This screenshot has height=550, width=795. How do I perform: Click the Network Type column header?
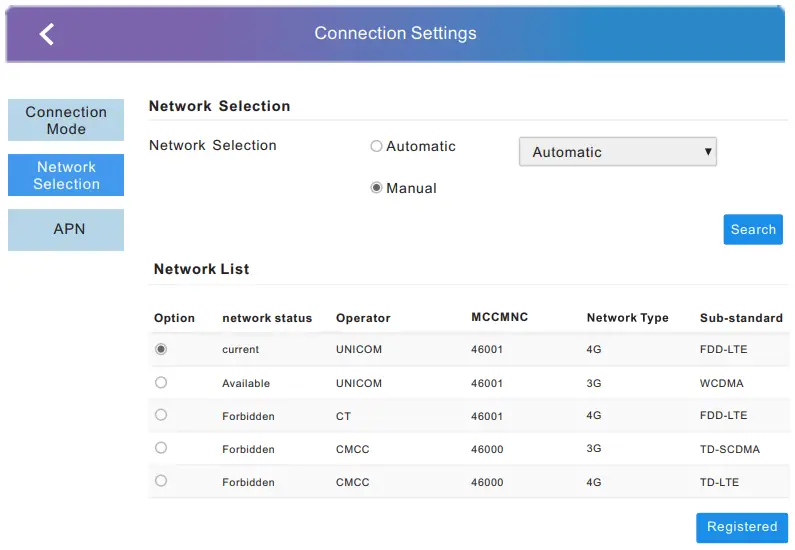click(x=628, y=318)
